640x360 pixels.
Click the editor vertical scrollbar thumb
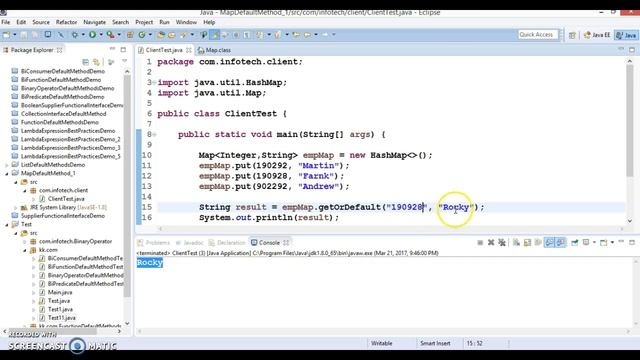tap(630, 120)
